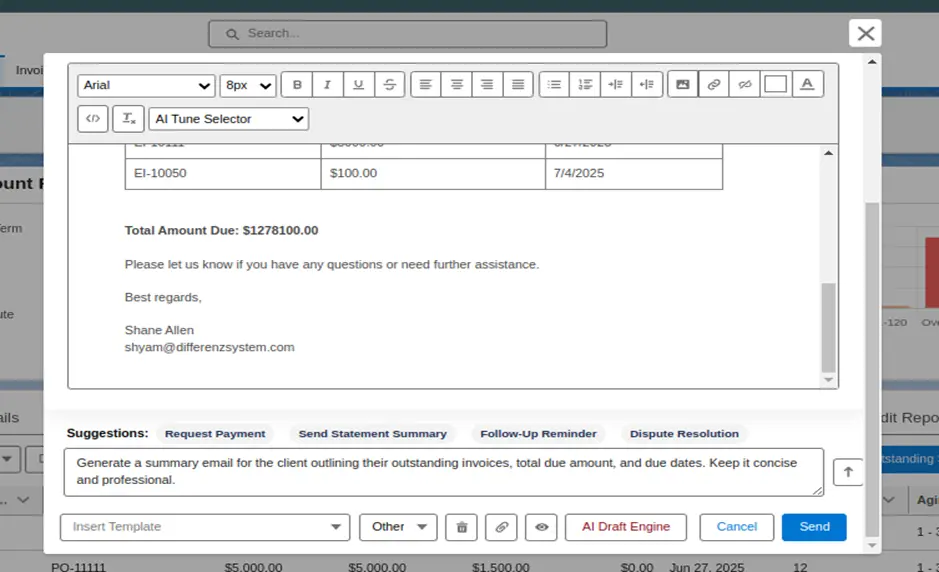Insert a hyperlink
This screenshot has height=572, width=939.
[714, 84]
